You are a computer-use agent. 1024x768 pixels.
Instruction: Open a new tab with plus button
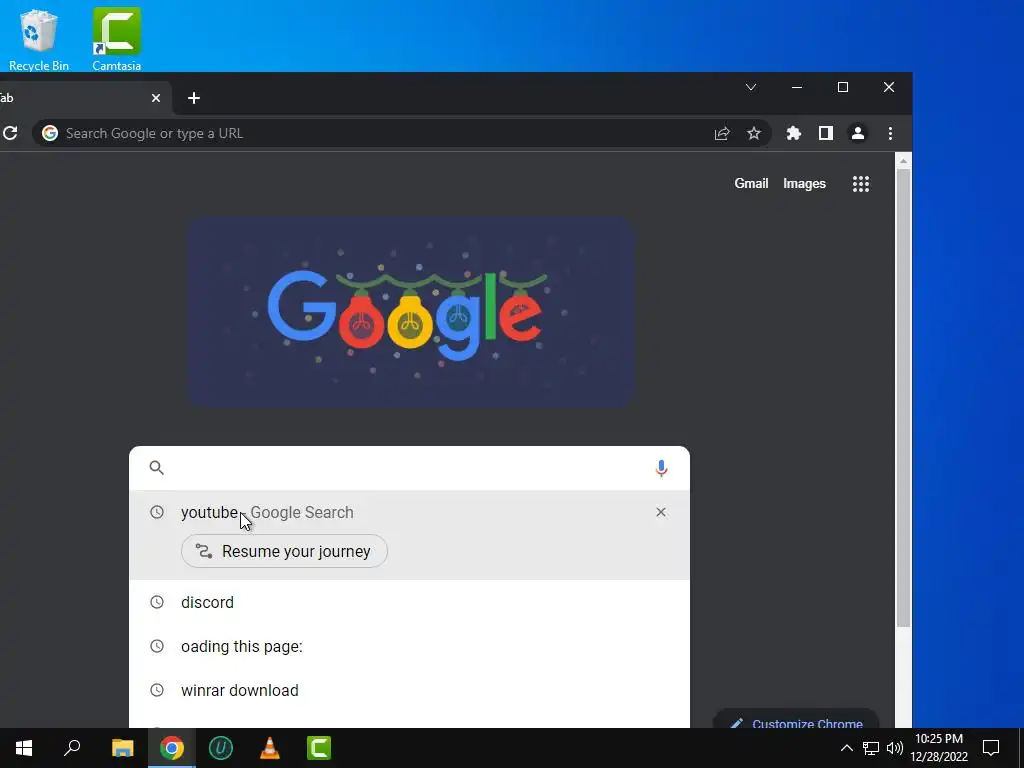pyautogui.click(x=193, y=98)
